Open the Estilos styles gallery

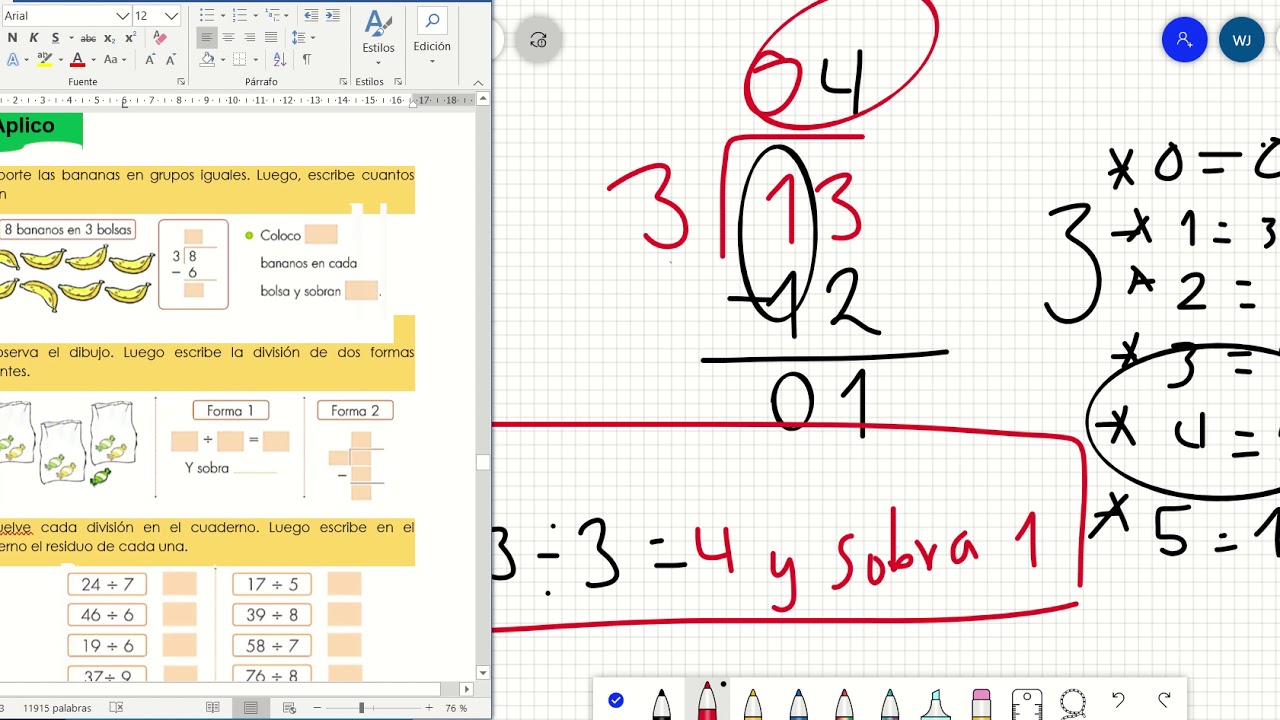378,36
